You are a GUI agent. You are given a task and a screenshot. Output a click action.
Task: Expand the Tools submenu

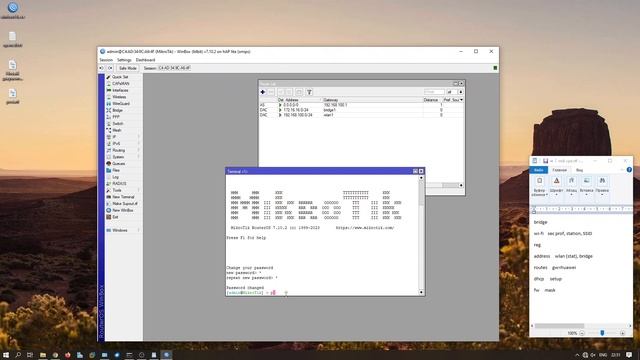tap(123, 190)
